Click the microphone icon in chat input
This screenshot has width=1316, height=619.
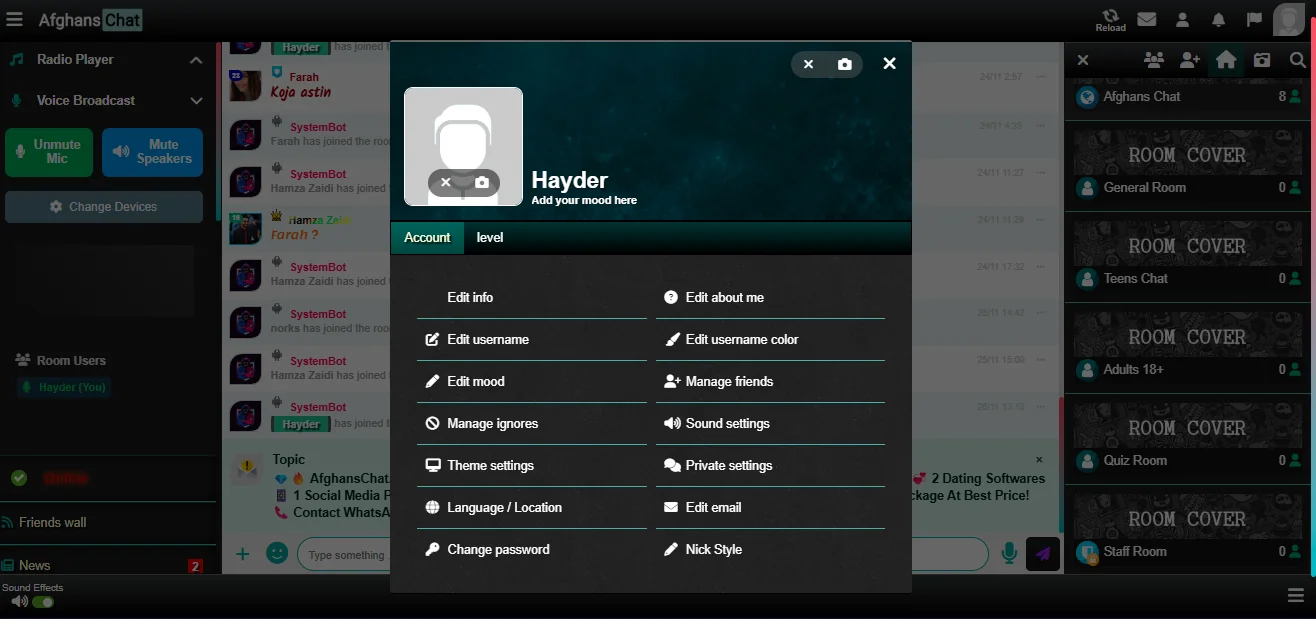click(1009, 553)
